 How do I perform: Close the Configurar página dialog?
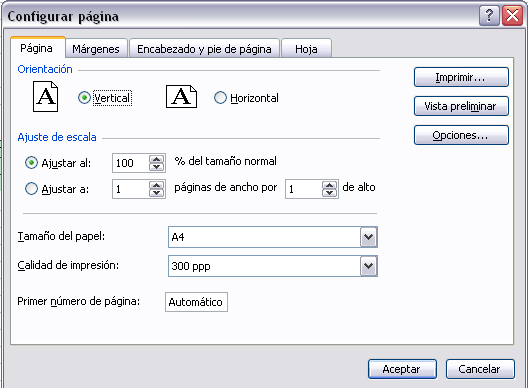pyautogui.click(x=513, y=15)
